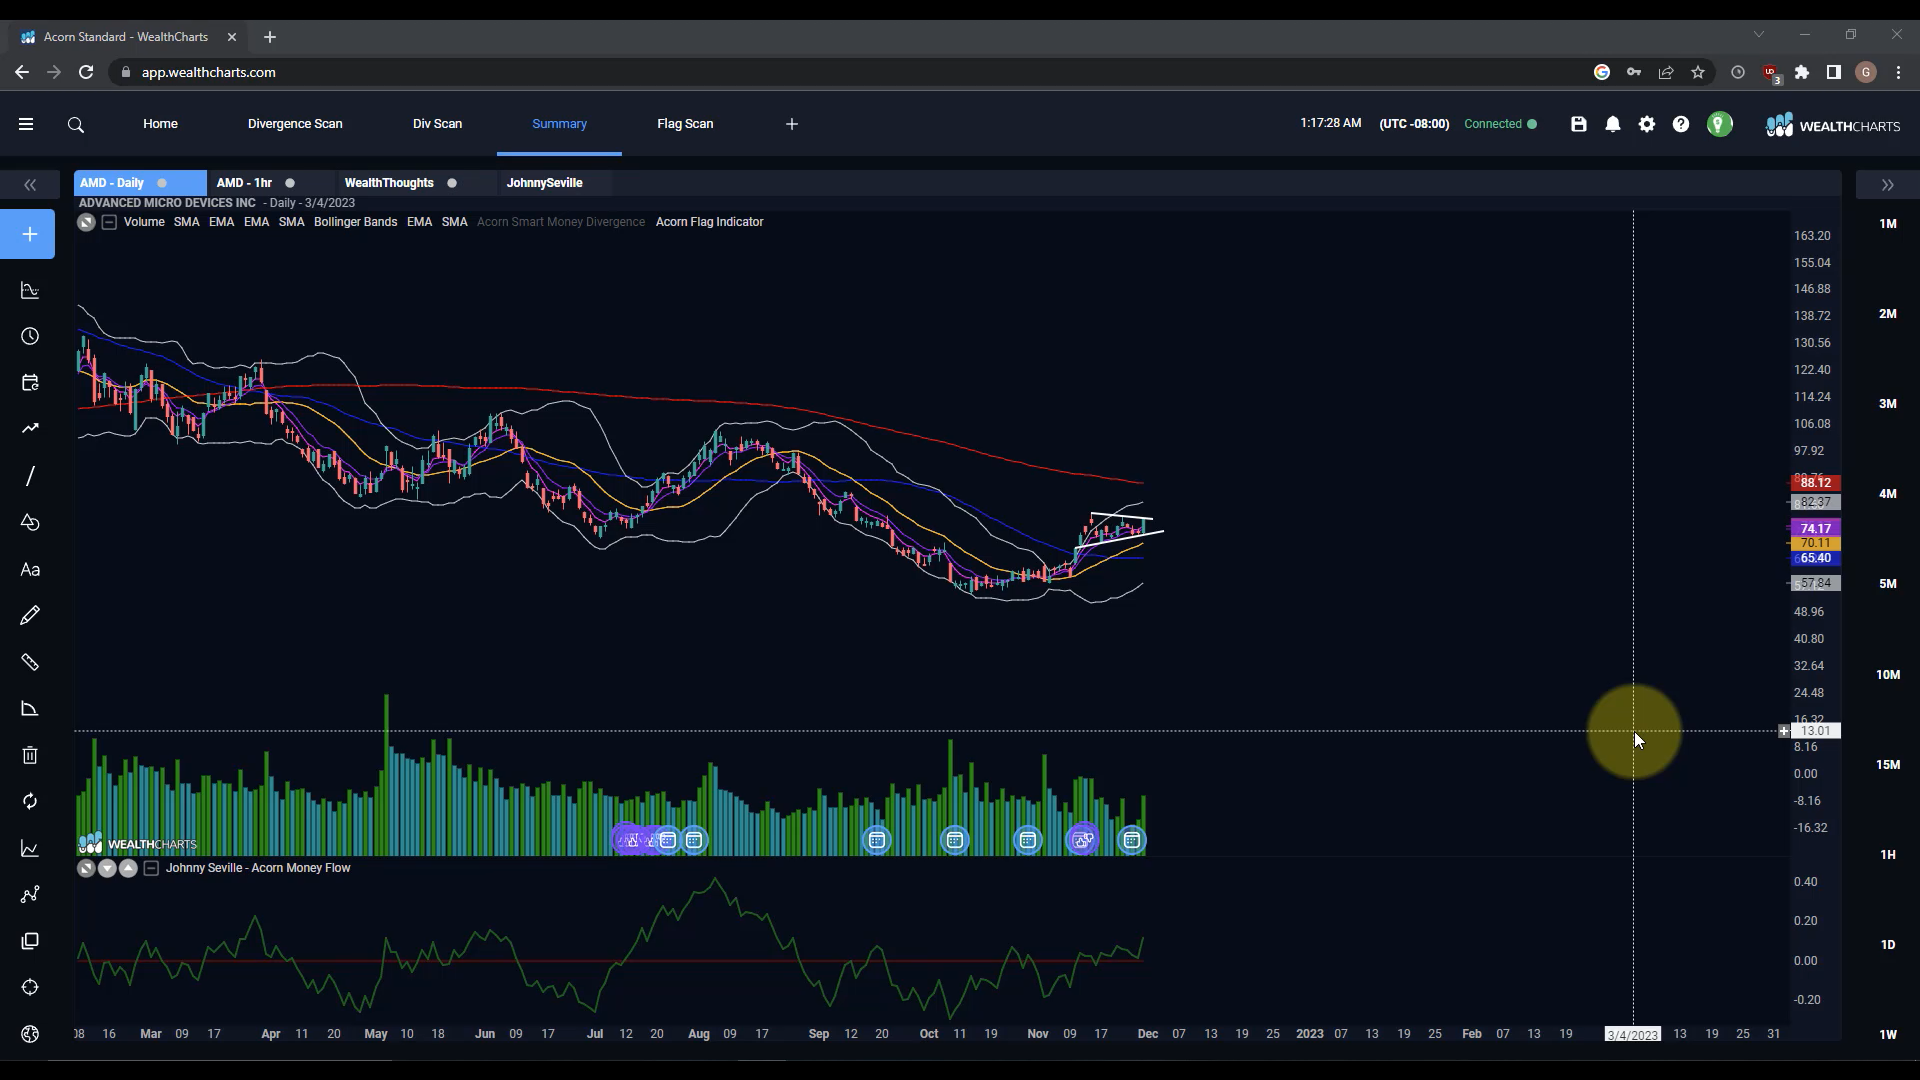
Task: Click the trash delete-drawings icon
Action: coord(30,755)
